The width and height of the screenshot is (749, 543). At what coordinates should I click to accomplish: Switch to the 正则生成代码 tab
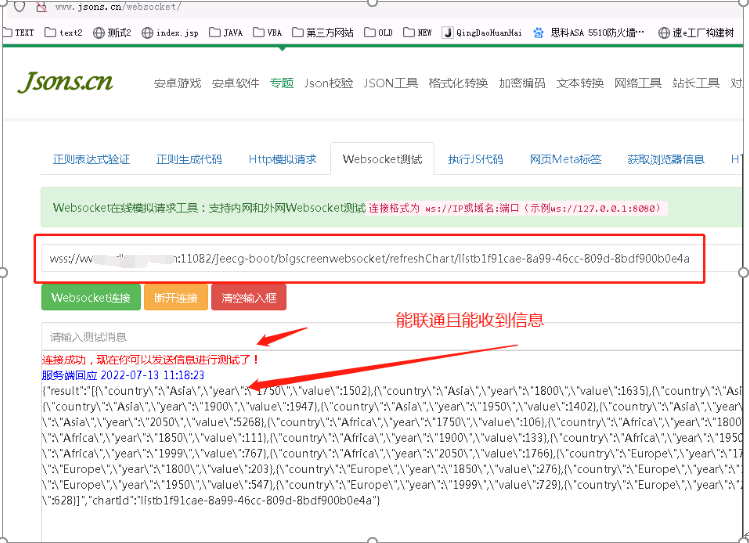189,159
